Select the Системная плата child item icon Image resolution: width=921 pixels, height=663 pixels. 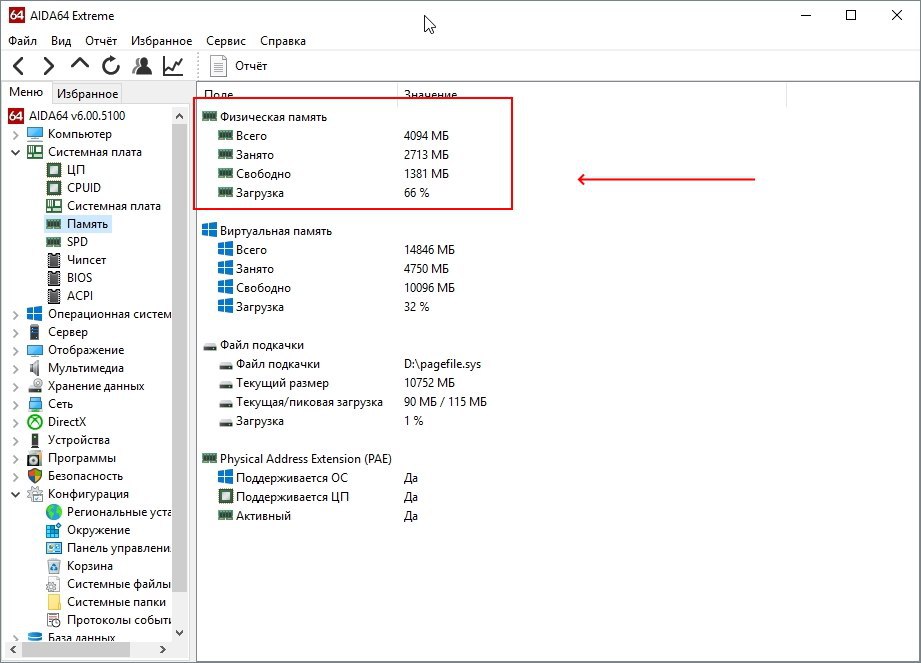[x=53, y=206]
